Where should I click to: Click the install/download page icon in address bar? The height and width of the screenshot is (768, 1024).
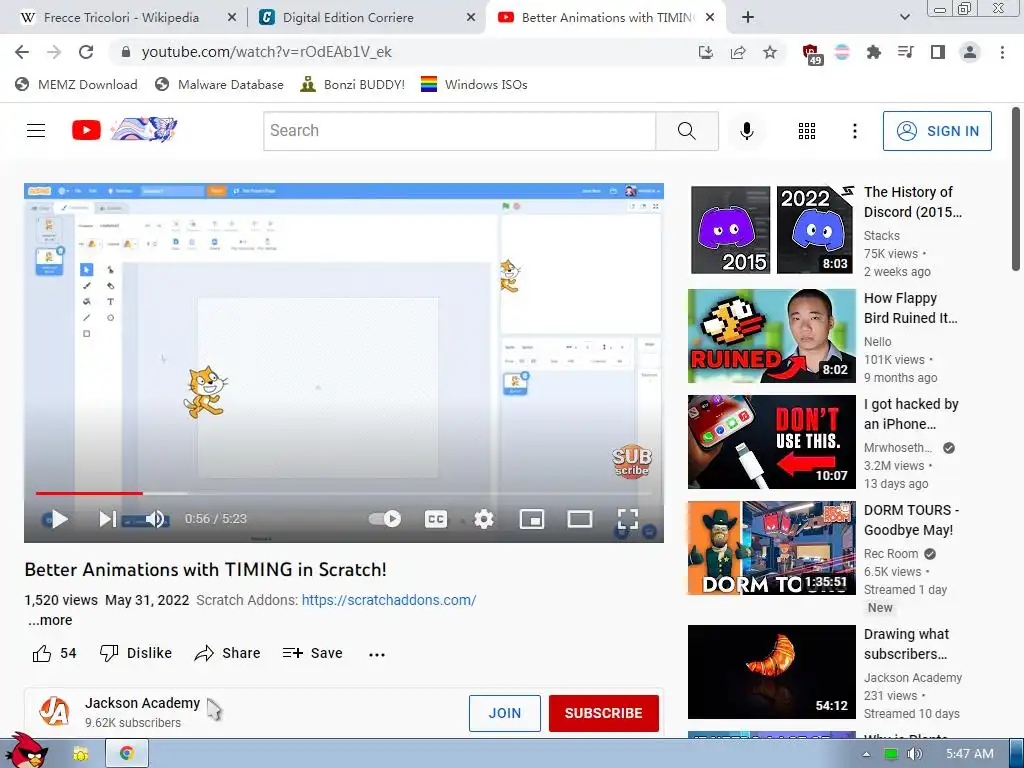click(x=705, y=52)
